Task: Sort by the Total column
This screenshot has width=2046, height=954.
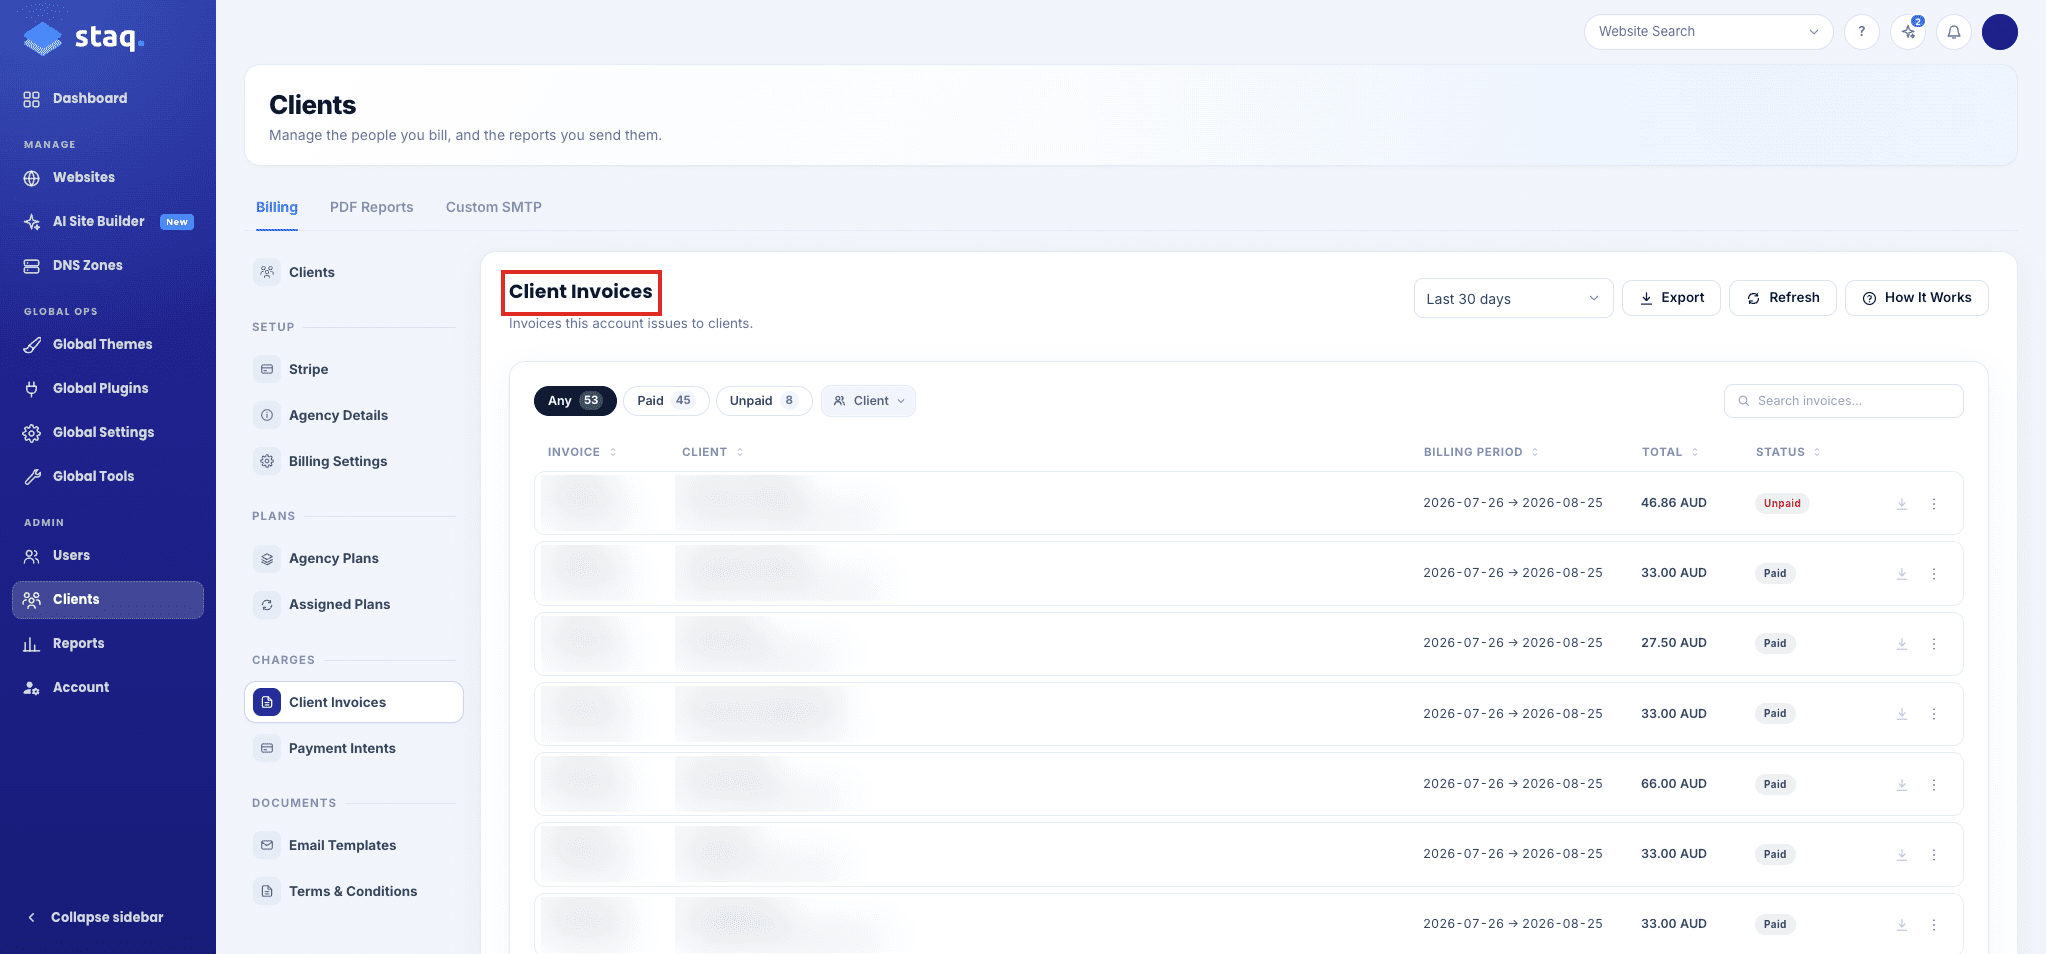Action: coord(1670,452)
